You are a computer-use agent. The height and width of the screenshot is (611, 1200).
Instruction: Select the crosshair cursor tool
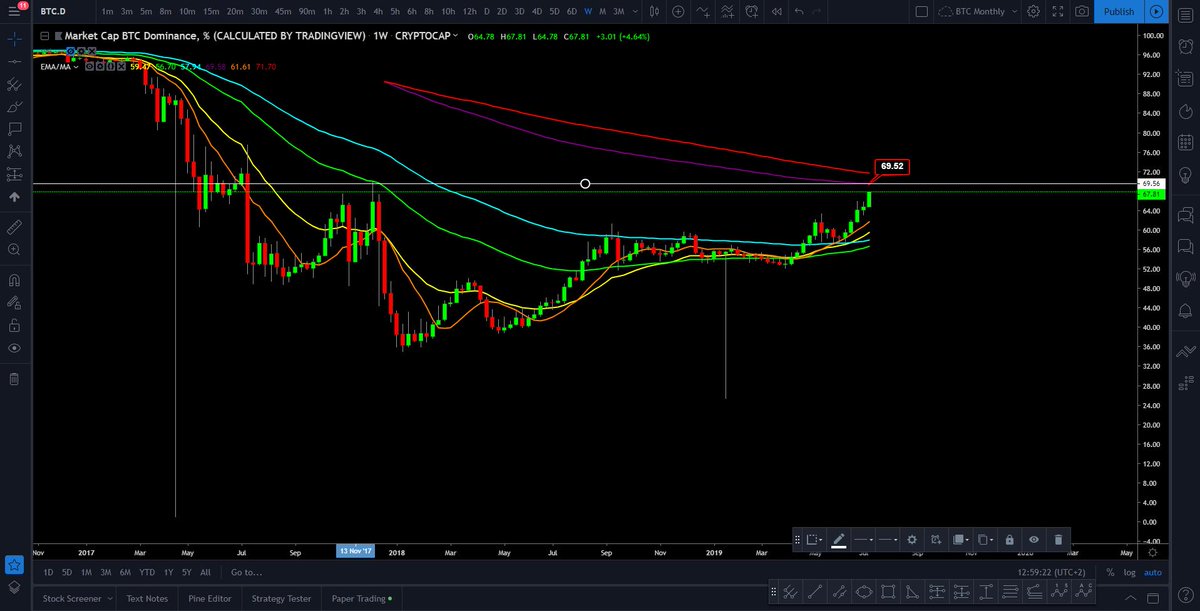14,40
